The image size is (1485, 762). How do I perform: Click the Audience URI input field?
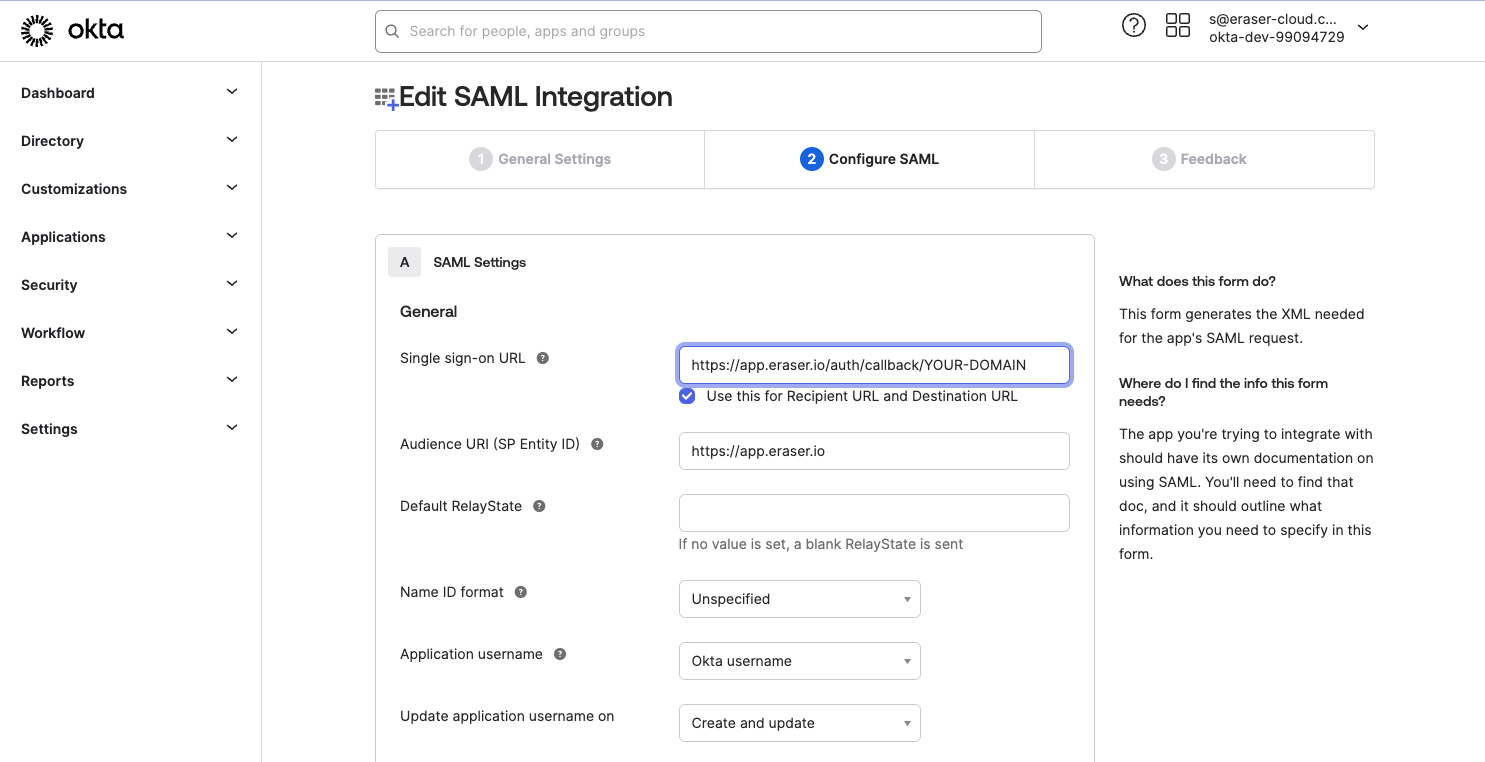pyautogui.click(x=874, y=451)
